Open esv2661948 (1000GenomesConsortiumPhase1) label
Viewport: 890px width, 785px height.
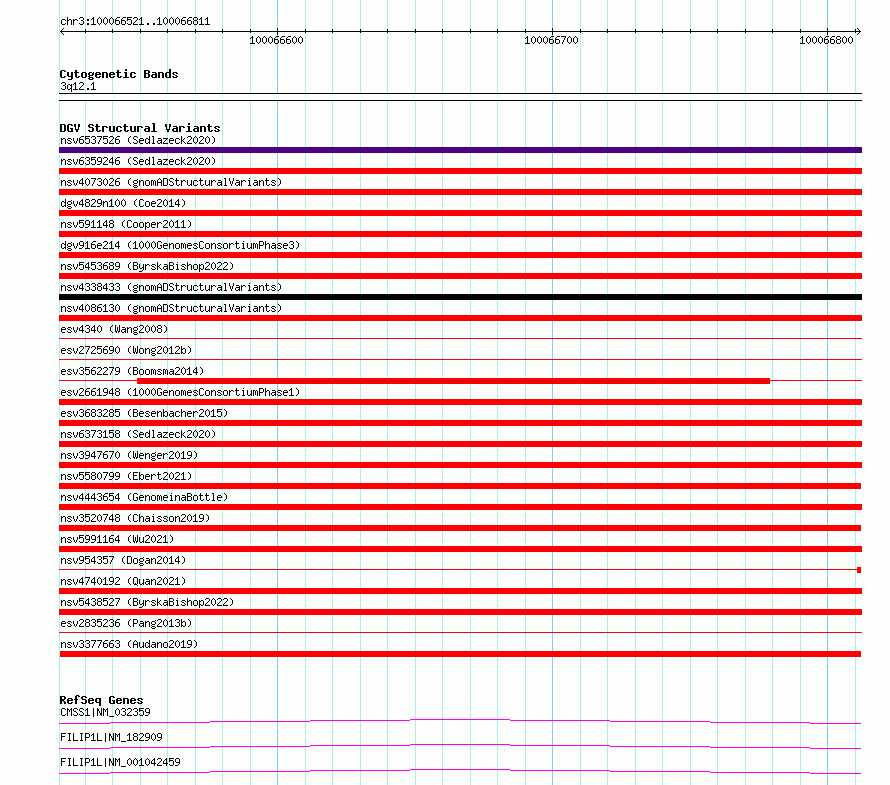[x=180, y=392]
